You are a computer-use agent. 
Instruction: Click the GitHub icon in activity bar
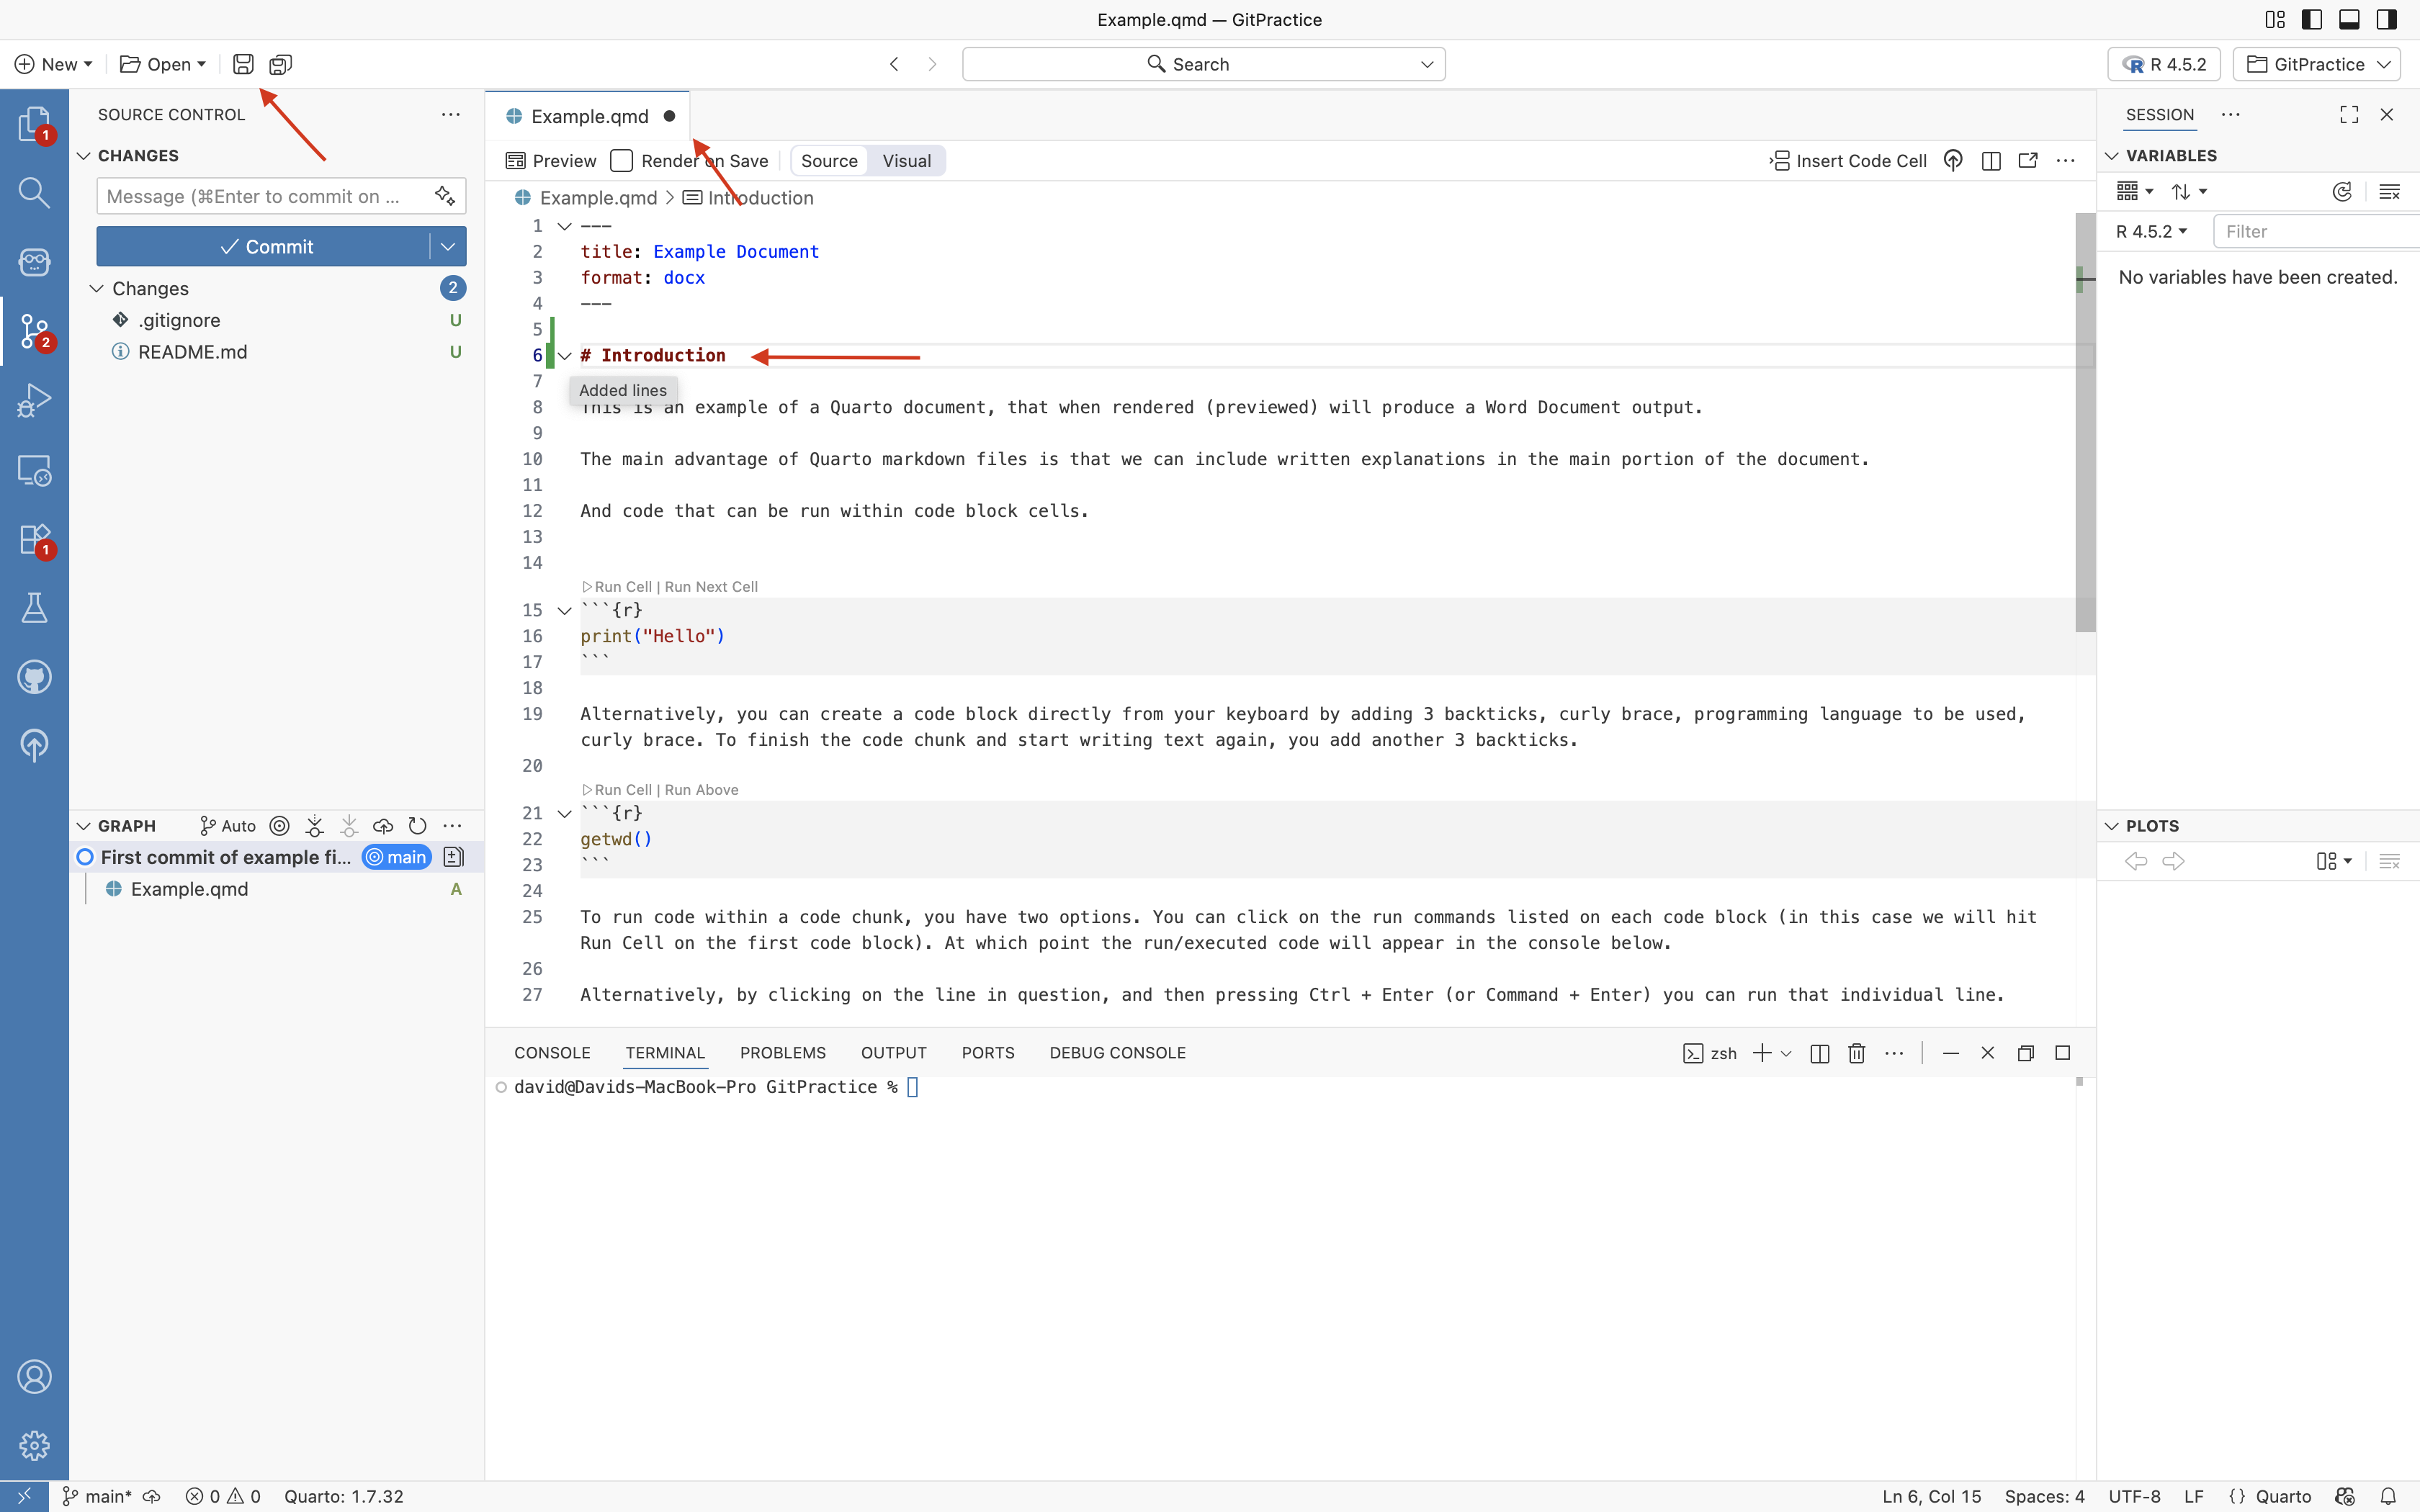34,677
